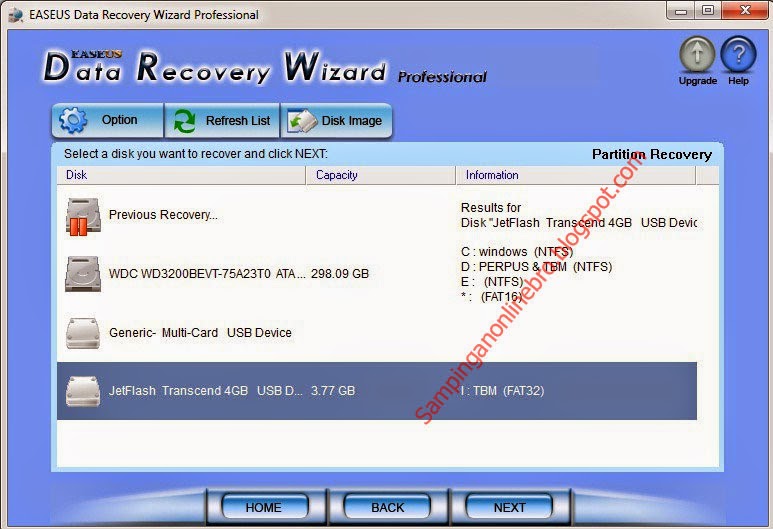Click Upgrade label text
Image resolution: width=773 pixels, height=529 pixels.
[x=698, y=81]
